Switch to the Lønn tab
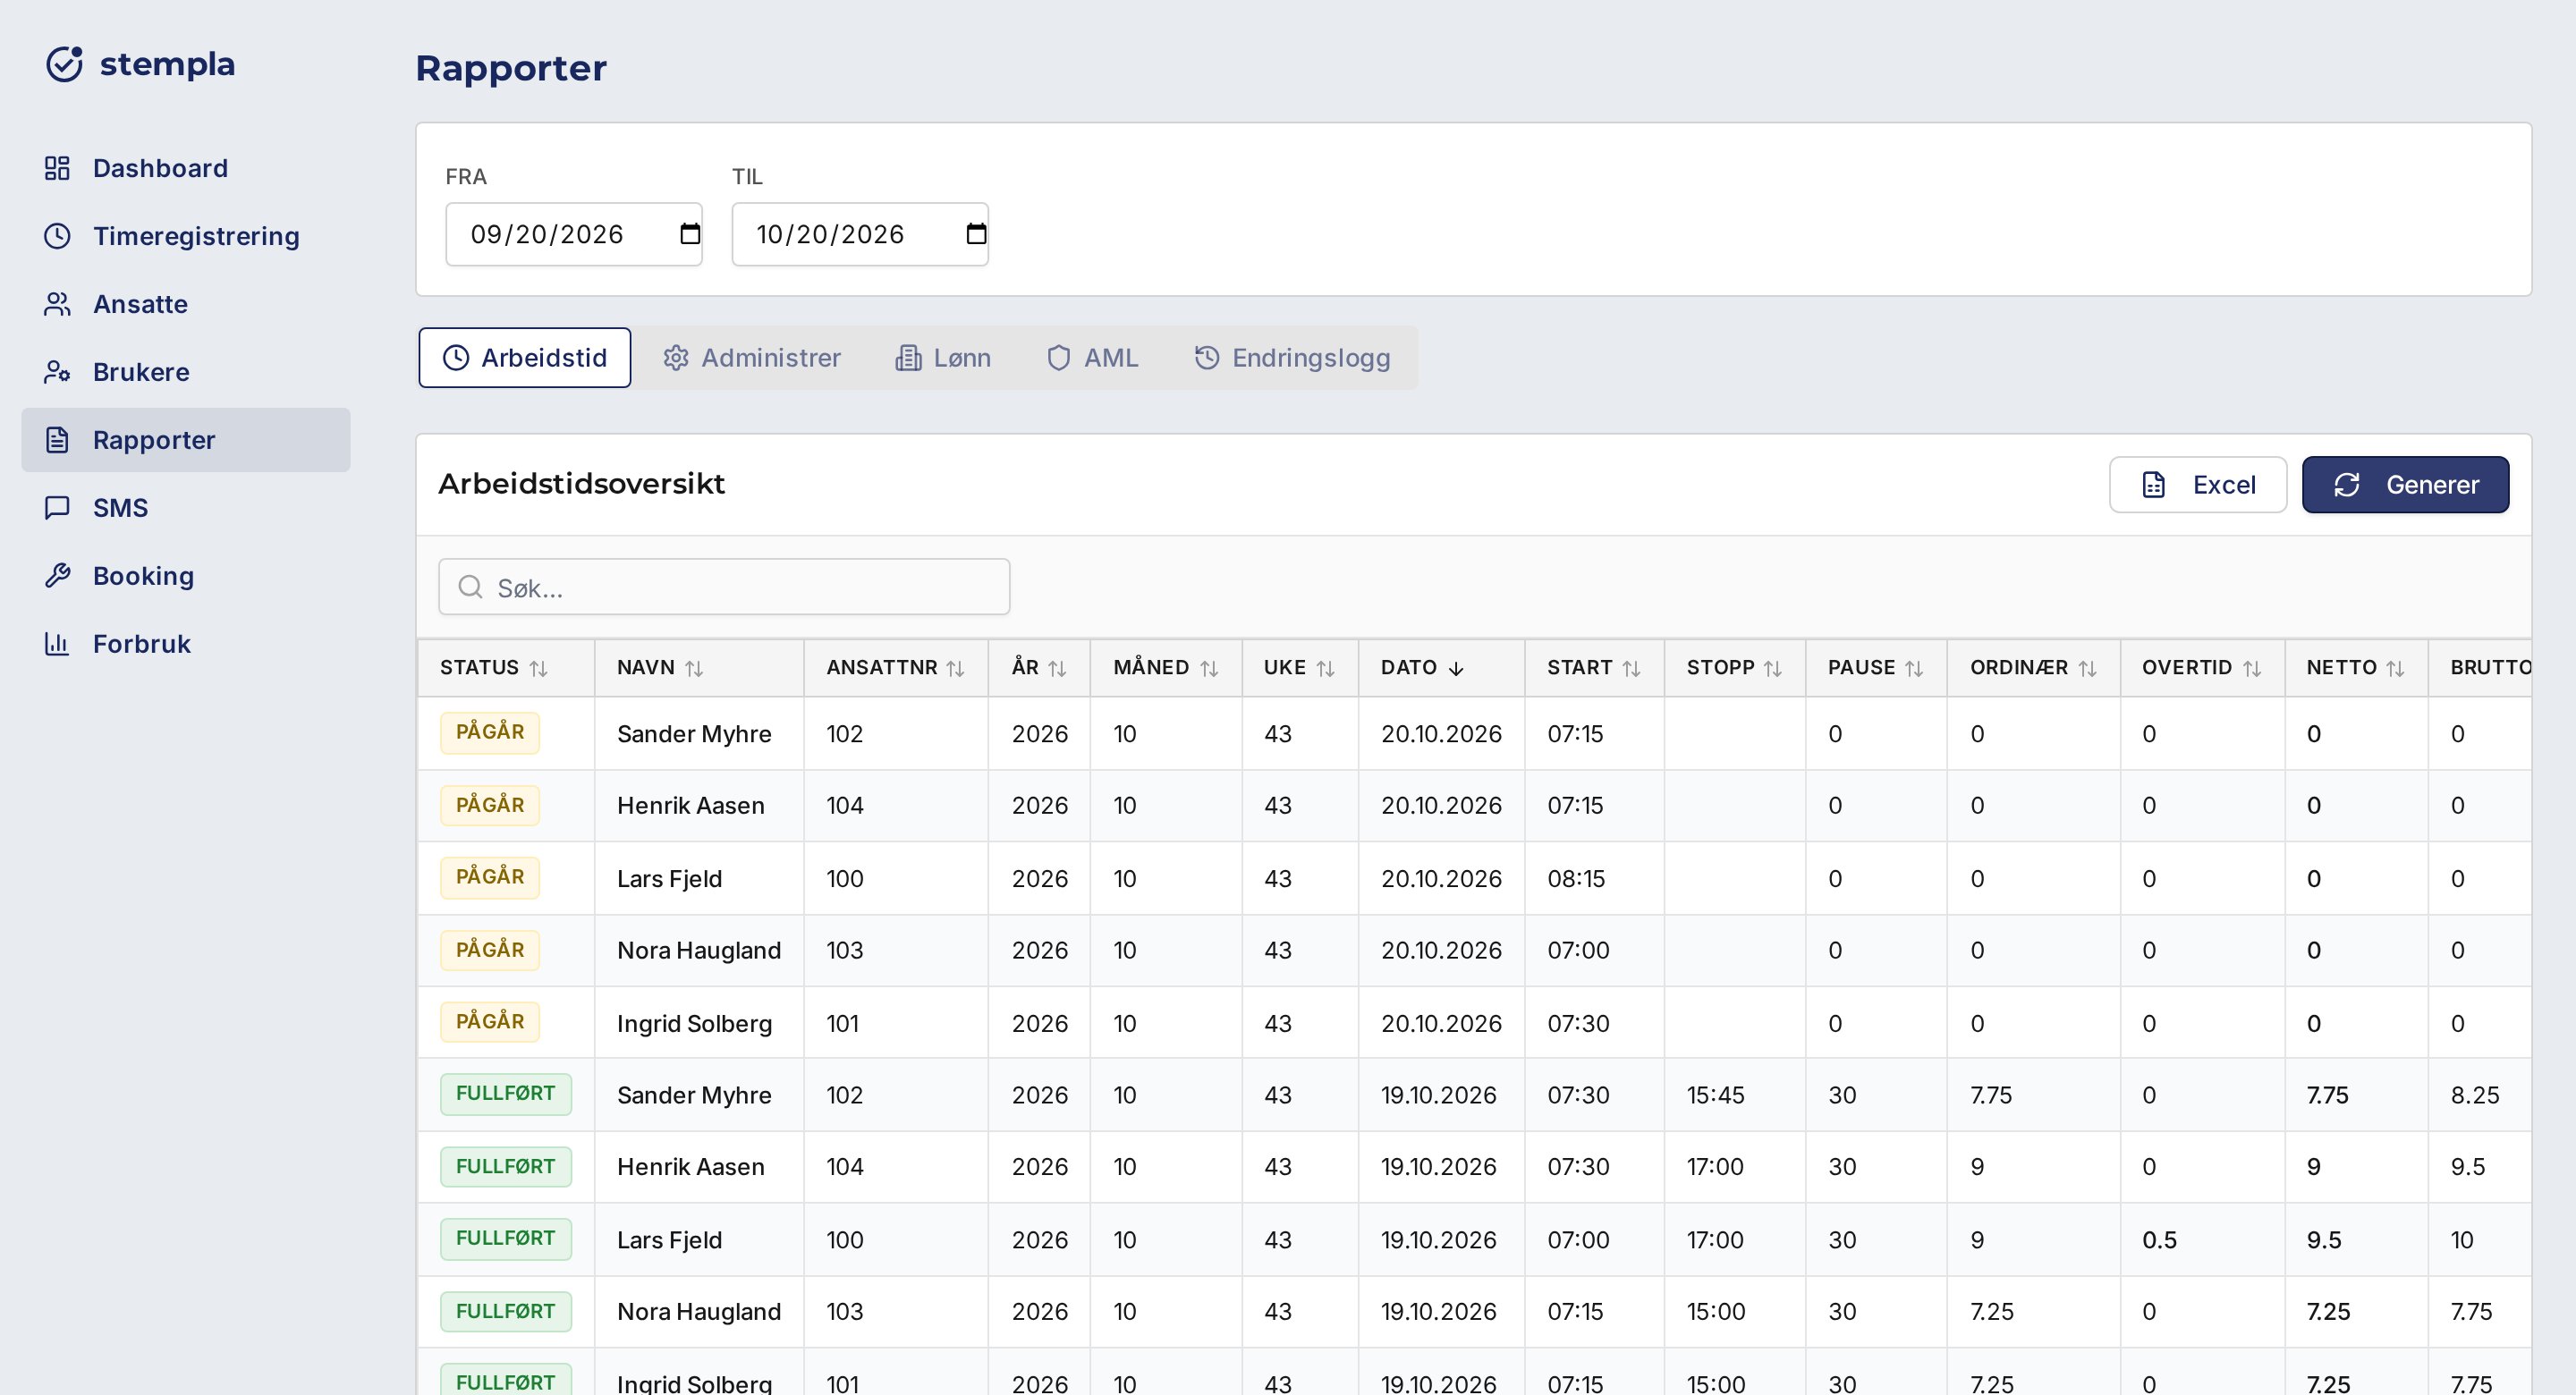Viewport: 2576px width, 1395px height. (x=943, y=358)
